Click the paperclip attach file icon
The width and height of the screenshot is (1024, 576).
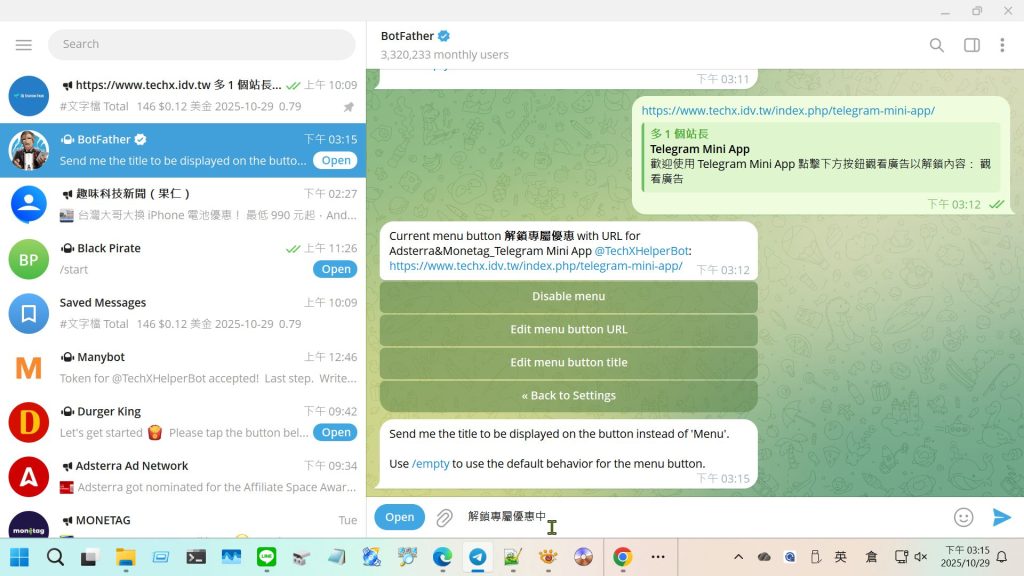(x=444, y=517)
